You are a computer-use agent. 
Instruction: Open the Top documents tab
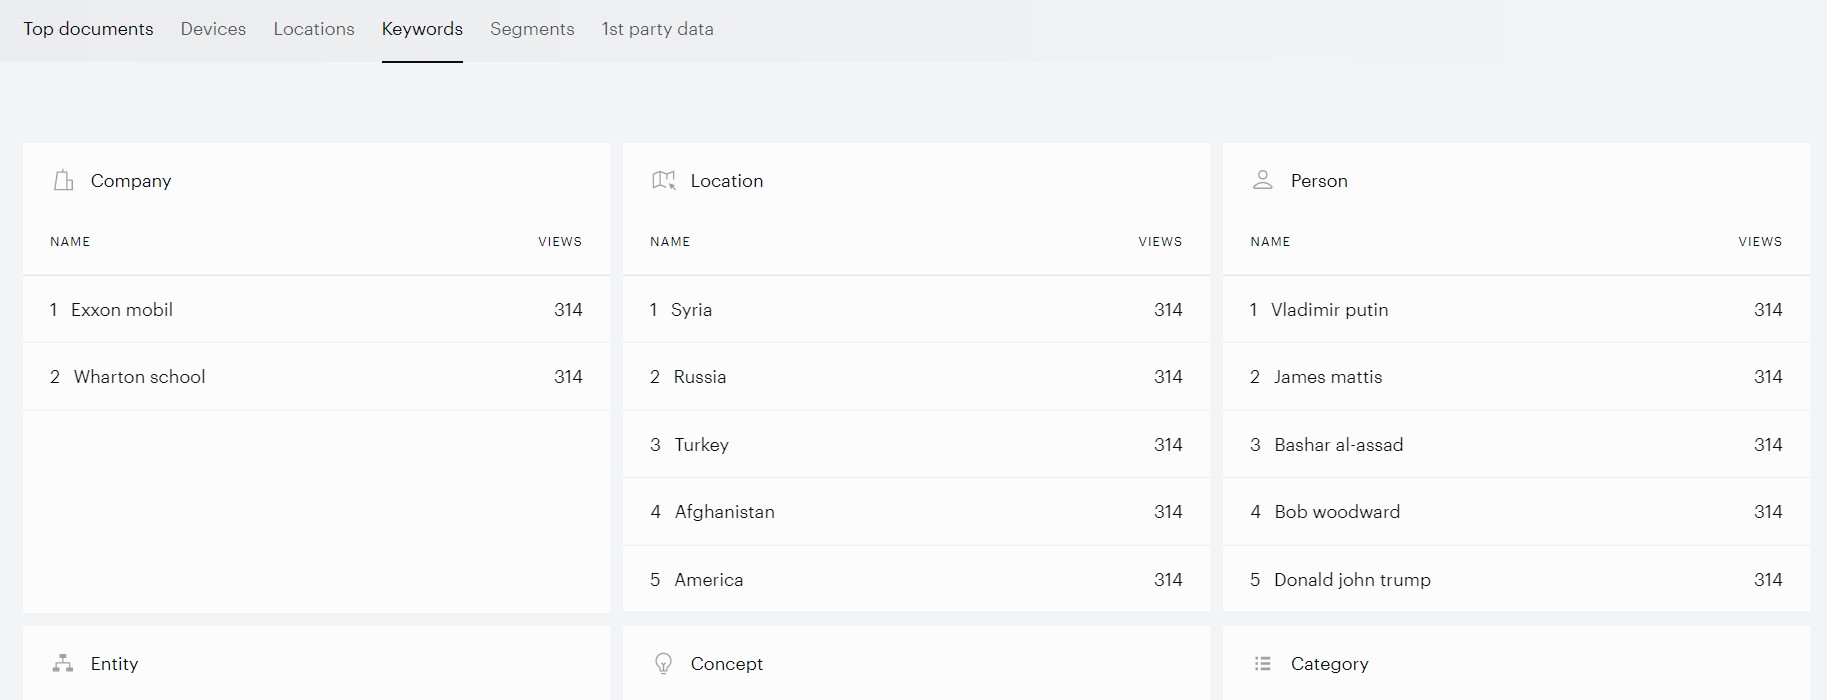click(x=88, y=30)
